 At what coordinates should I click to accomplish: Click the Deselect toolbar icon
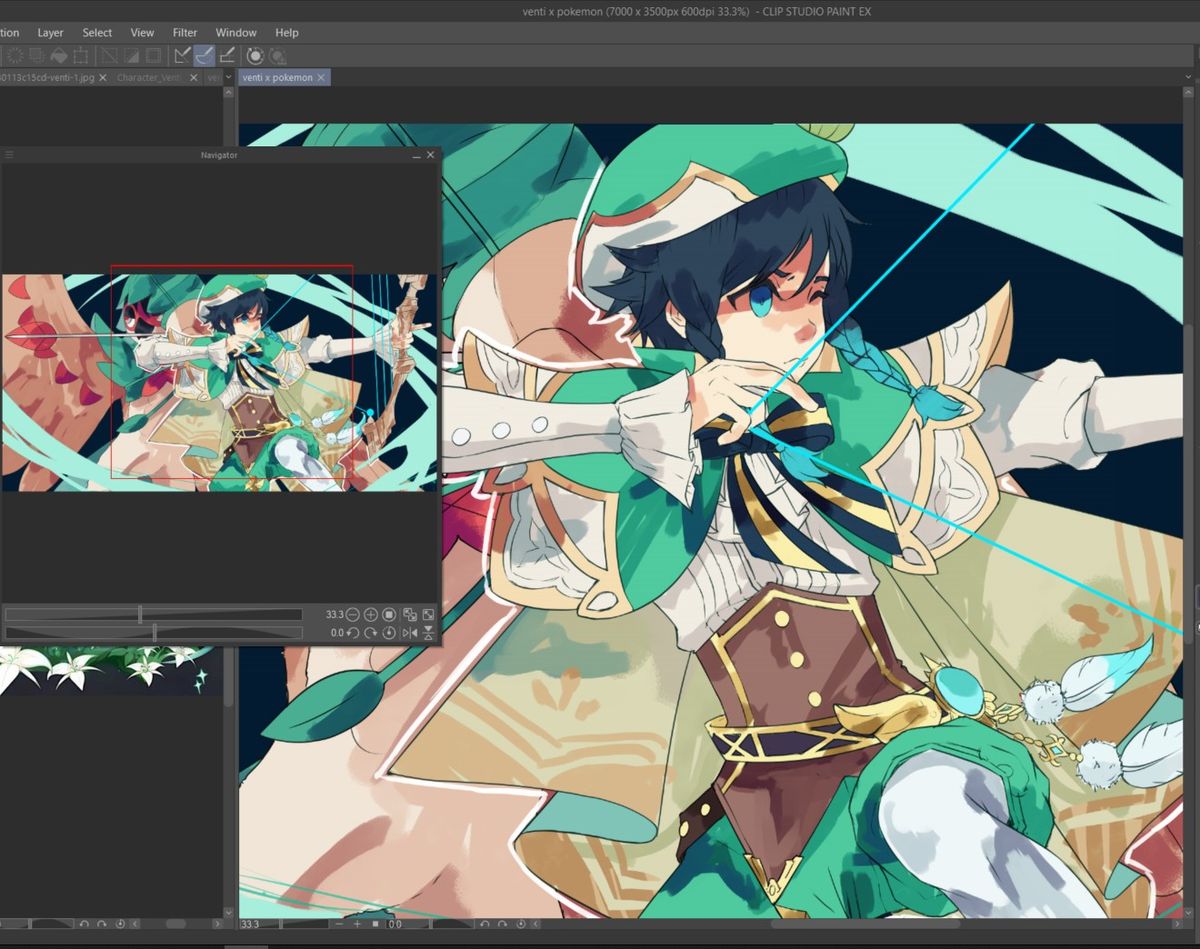pyautogui.click(x=110, y=56)
